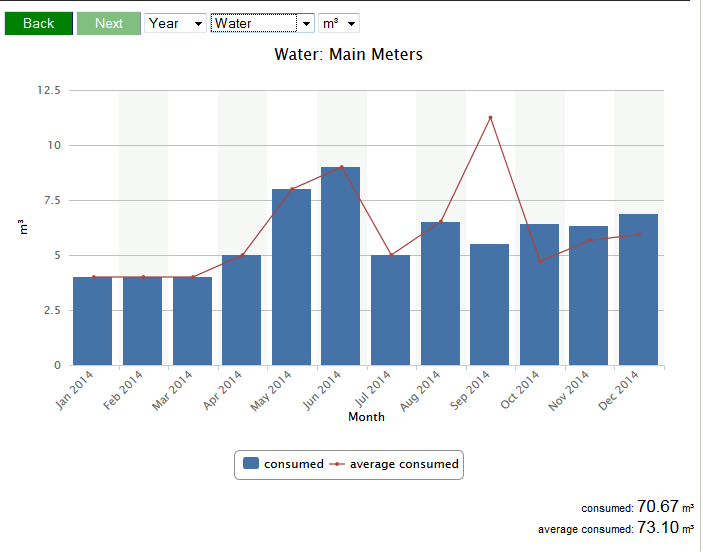Open the m³ unit dropdown
703x552 pixels.
click(x=338, y=23)
